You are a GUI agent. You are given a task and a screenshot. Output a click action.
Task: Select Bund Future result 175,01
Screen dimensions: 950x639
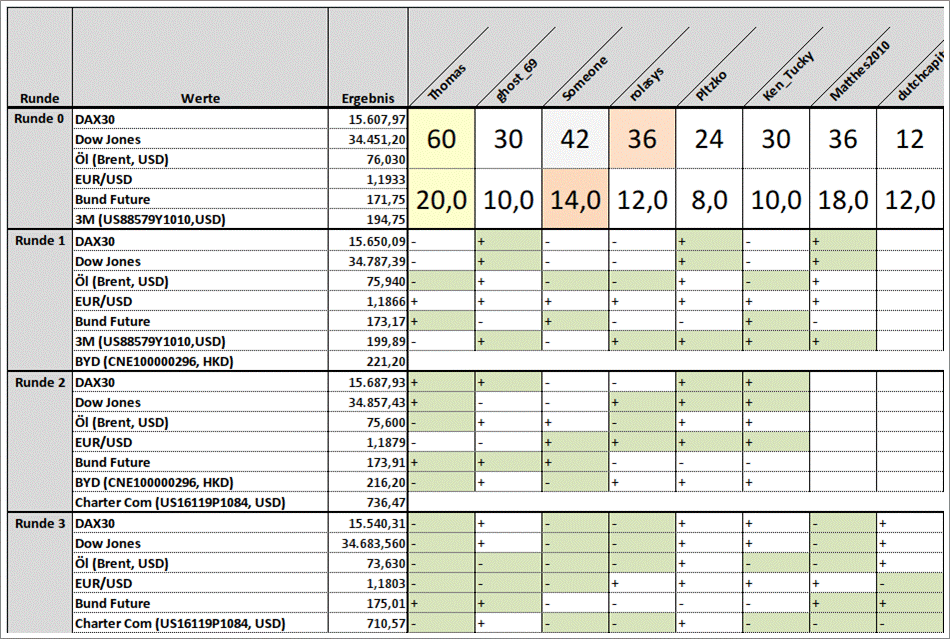[x=368, y=603]
